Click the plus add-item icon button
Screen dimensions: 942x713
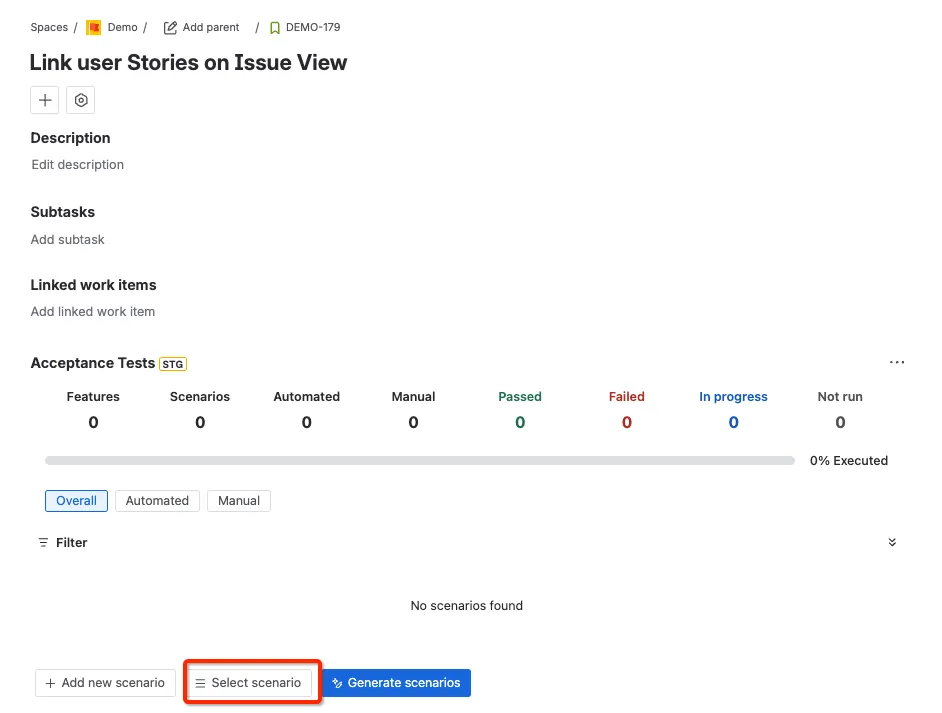point(44,100)
